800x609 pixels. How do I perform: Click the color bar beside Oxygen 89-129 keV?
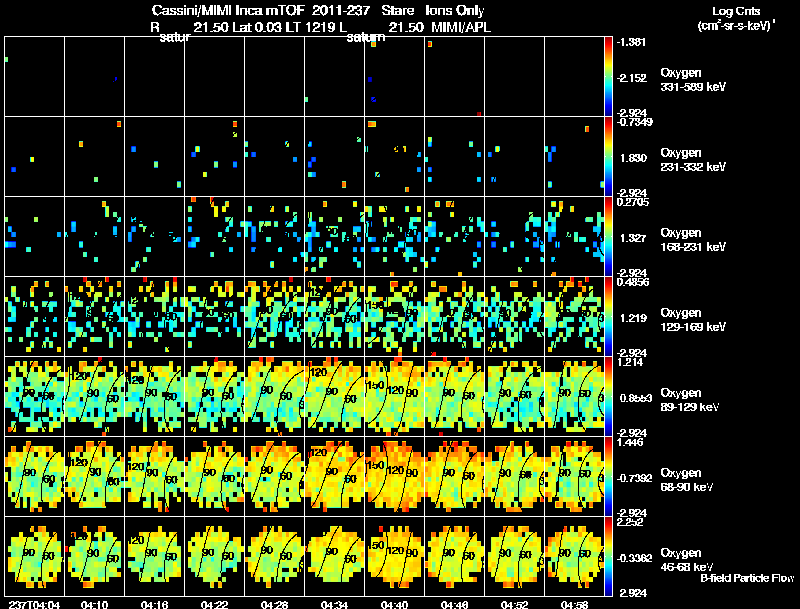pos(608,396)
